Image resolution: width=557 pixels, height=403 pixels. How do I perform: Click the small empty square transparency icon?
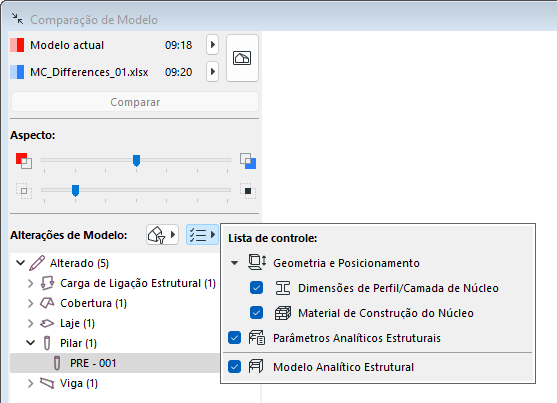coord(24,191)
